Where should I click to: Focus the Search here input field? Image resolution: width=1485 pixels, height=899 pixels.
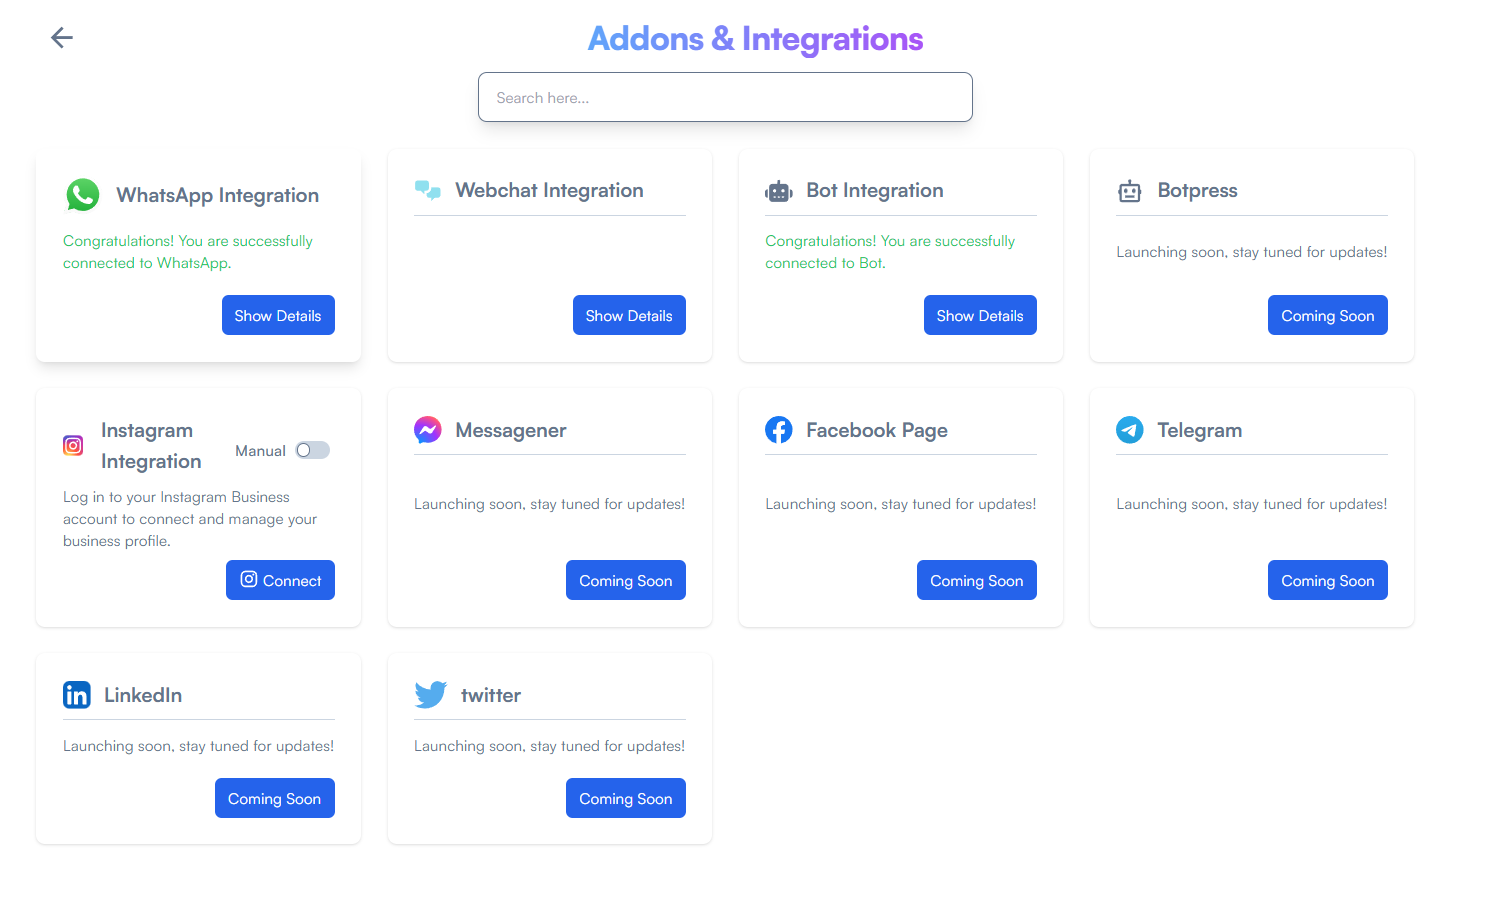pyautogui.click(x=725, y=97)
